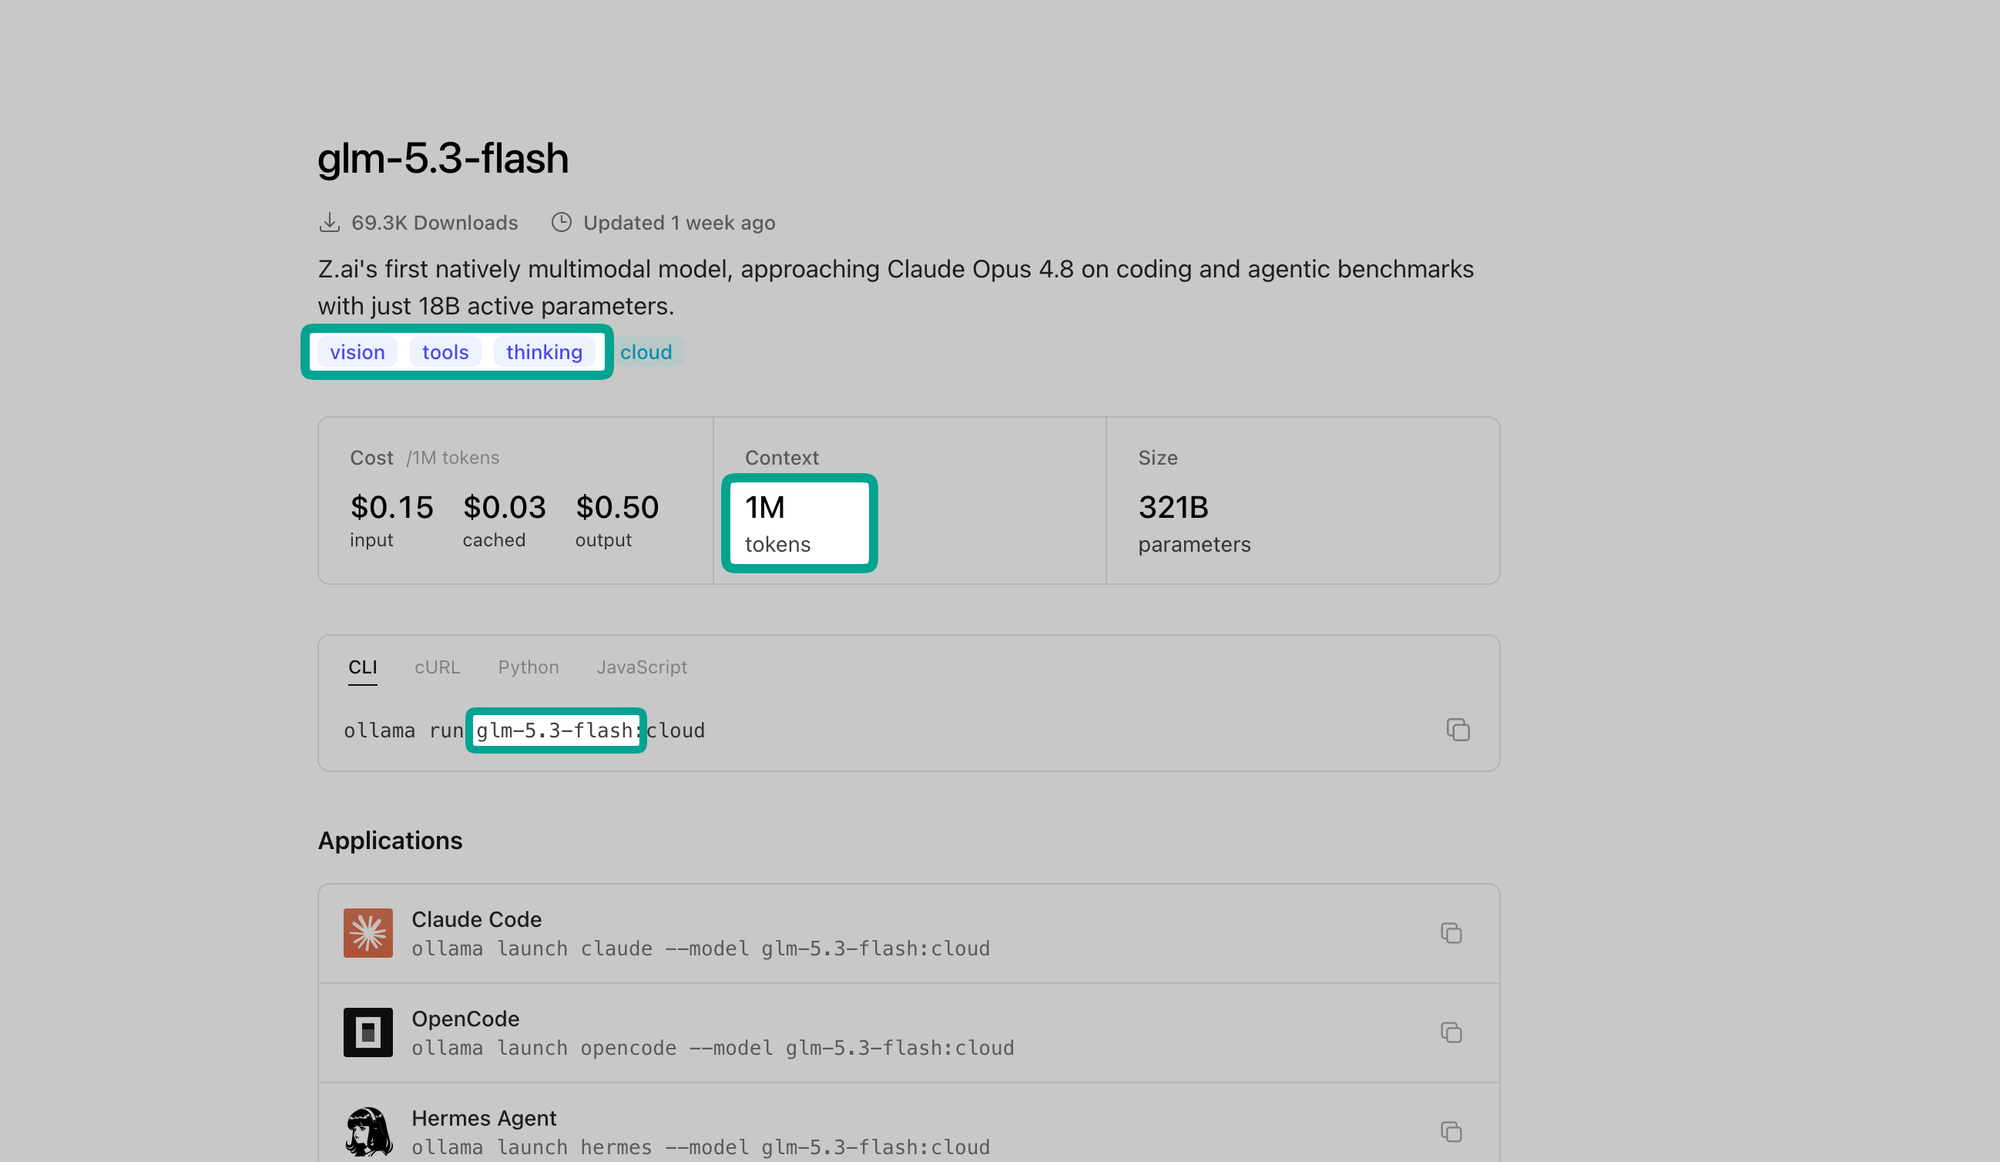
Task: Click the tools tag
Action: (445, 352)
